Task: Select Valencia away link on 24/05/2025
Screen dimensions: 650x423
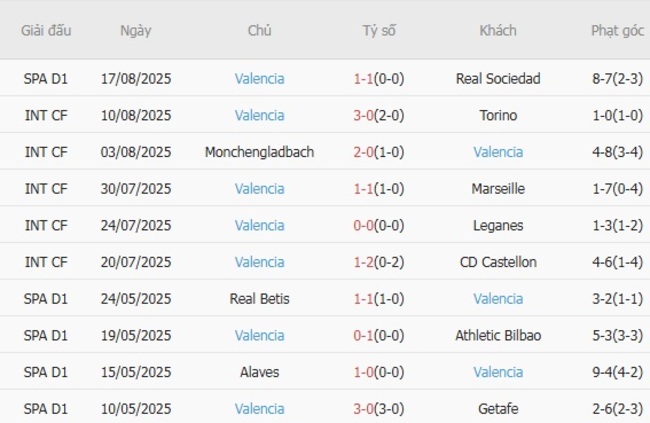Action: [497, 298]
